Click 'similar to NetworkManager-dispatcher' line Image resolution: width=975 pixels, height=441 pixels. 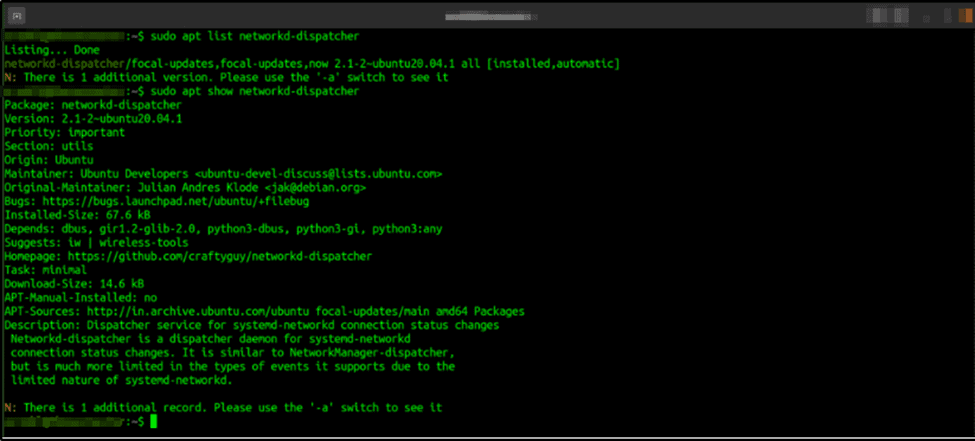pos(233,352)
